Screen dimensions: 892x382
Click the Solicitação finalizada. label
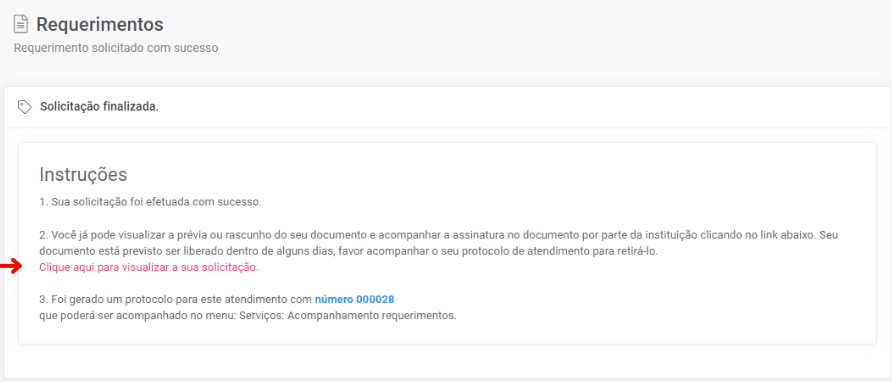click(x=99, y=107)
